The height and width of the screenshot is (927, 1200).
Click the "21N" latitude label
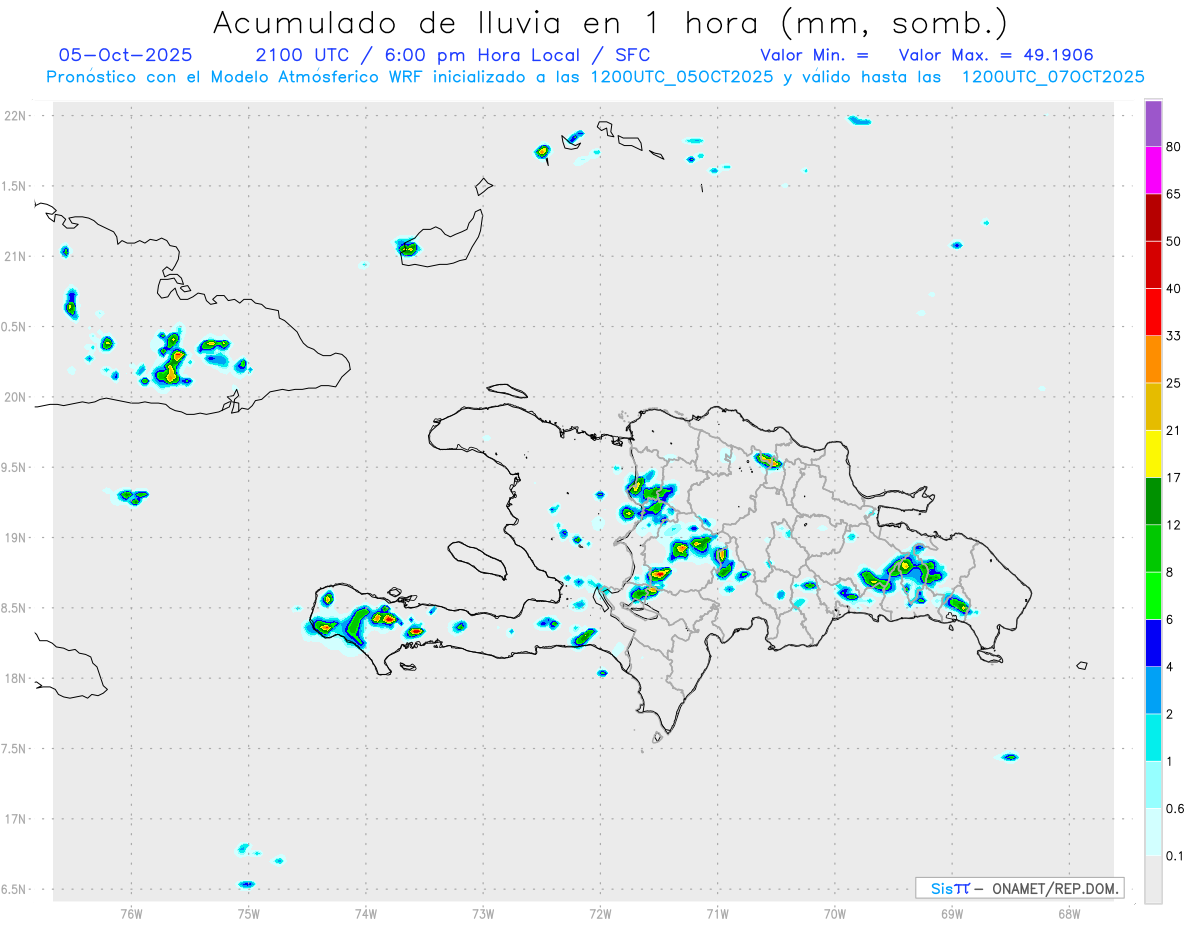tap(15, 256)
